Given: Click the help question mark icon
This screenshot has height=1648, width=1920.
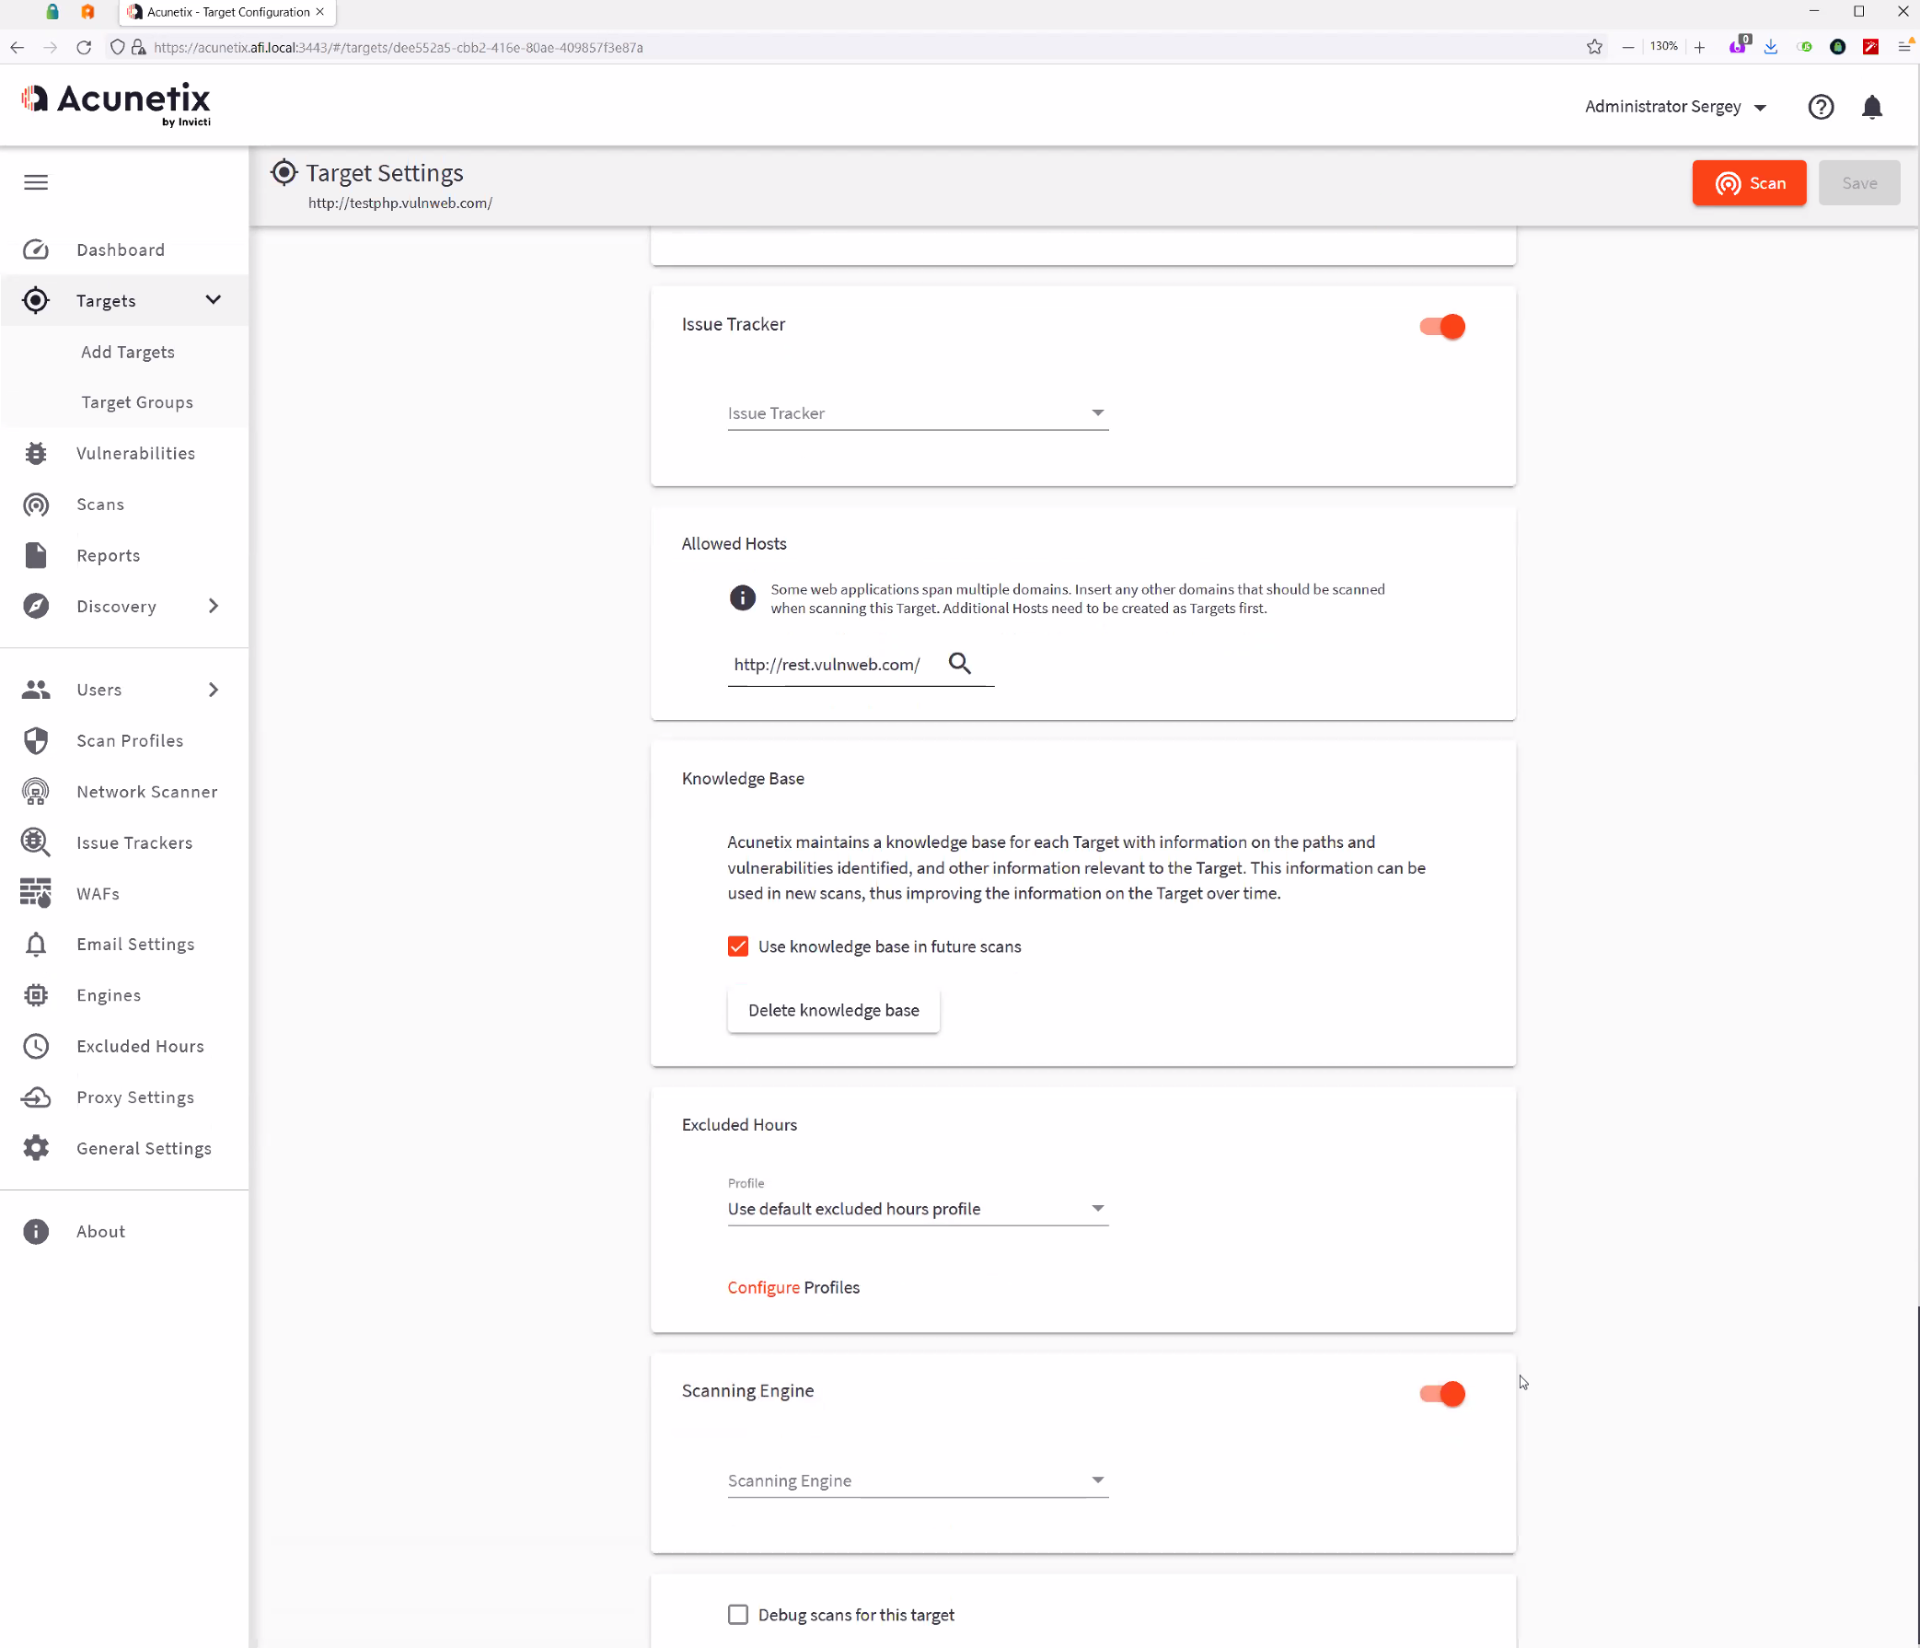Looking at the screenshot, I should [x=1821, y=107].
